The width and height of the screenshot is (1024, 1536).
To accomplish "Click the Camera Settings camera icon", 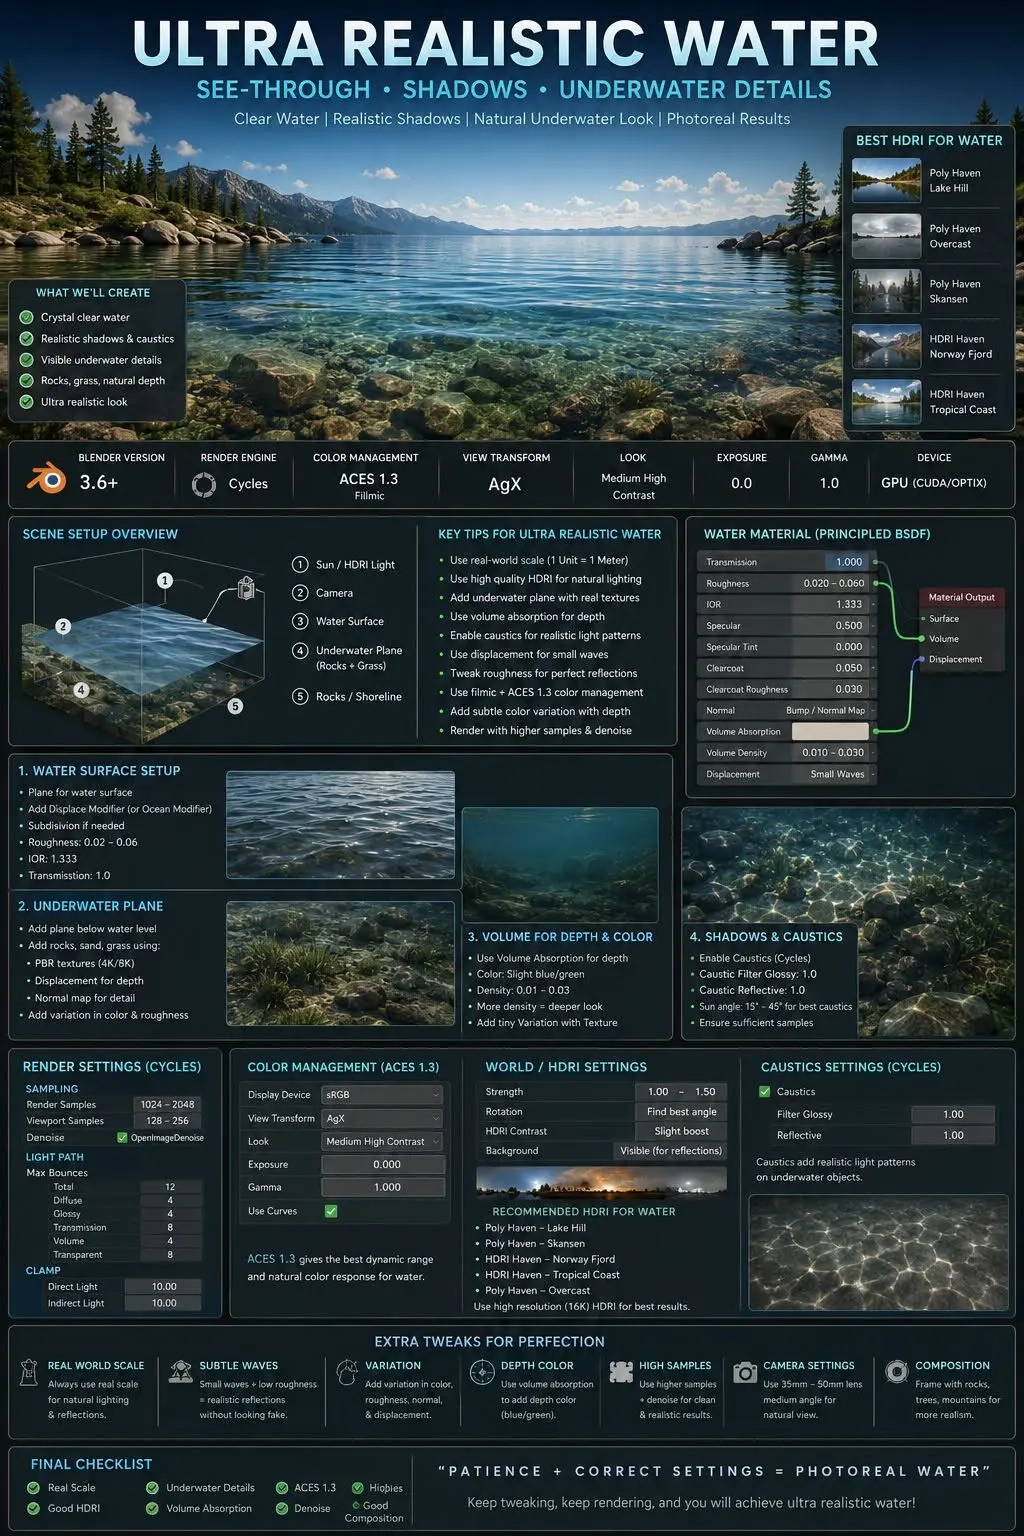I will [x=745, y=1372].
